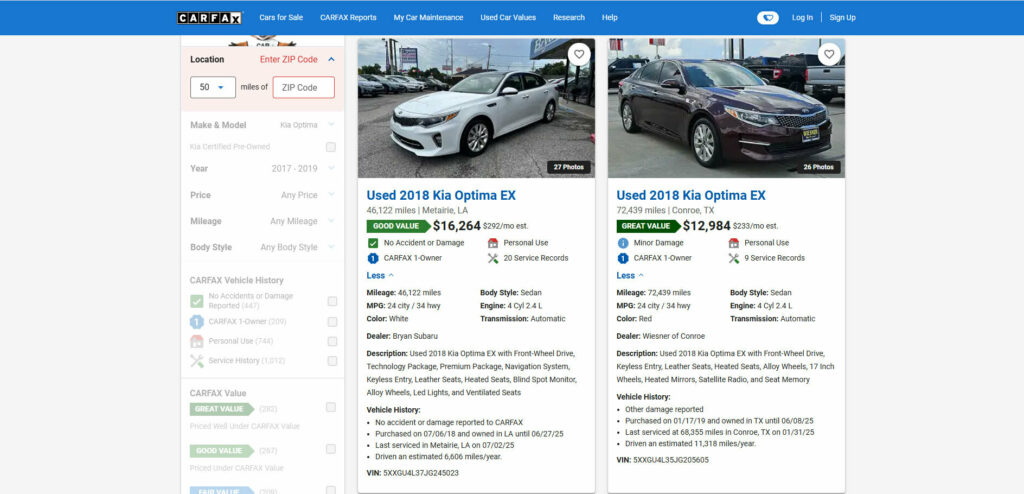
Task: Enable Kia Certified Pre-Owned checkbox
Action: click(x=331, y=147)
